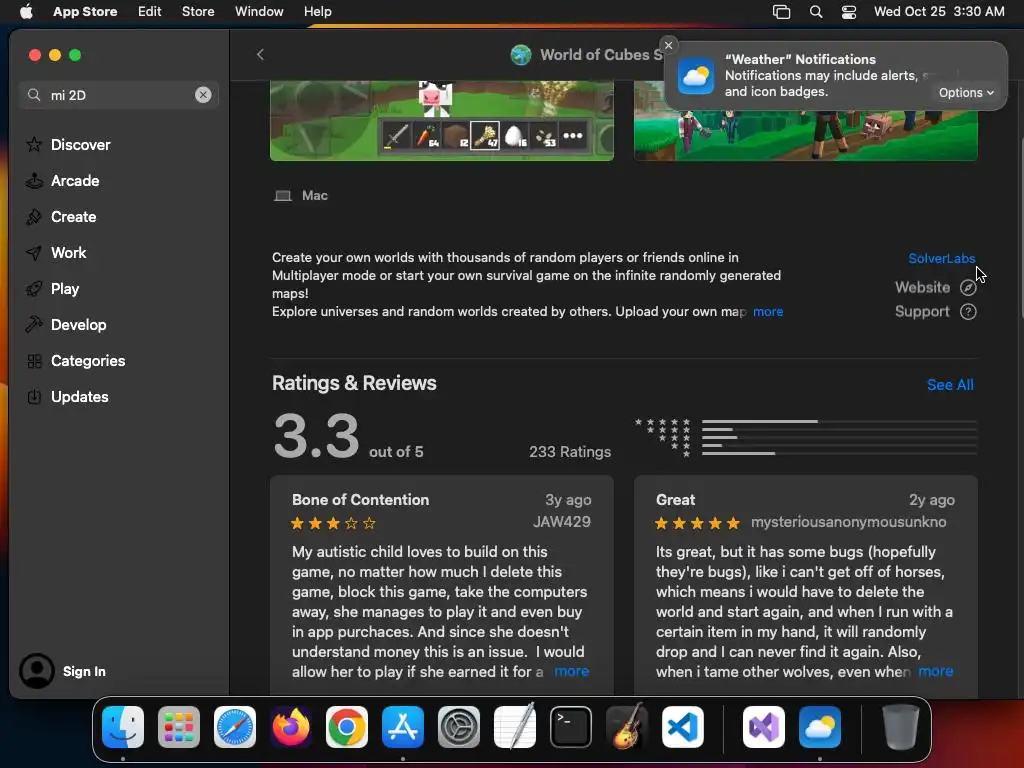Click the search field containing mi 2D
Screen dimensions: 1024x768
tap(119, 95)
